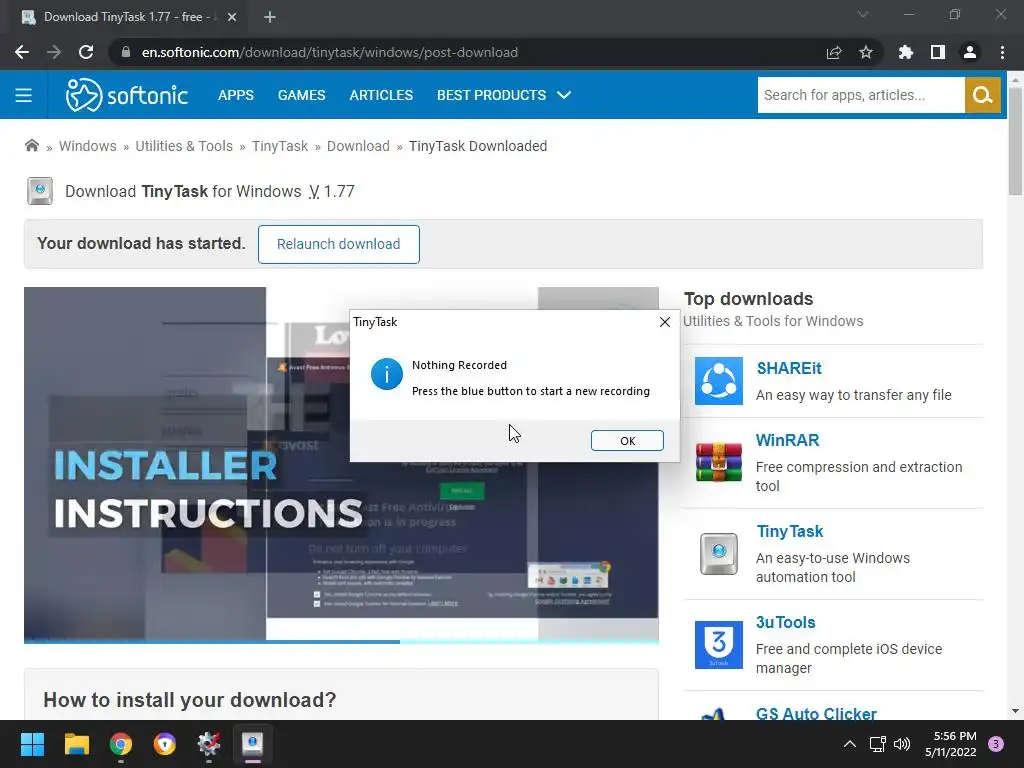Click the Relaunch download button
The width and height of the screenshot is (1024, 768).
pos(338,244)
